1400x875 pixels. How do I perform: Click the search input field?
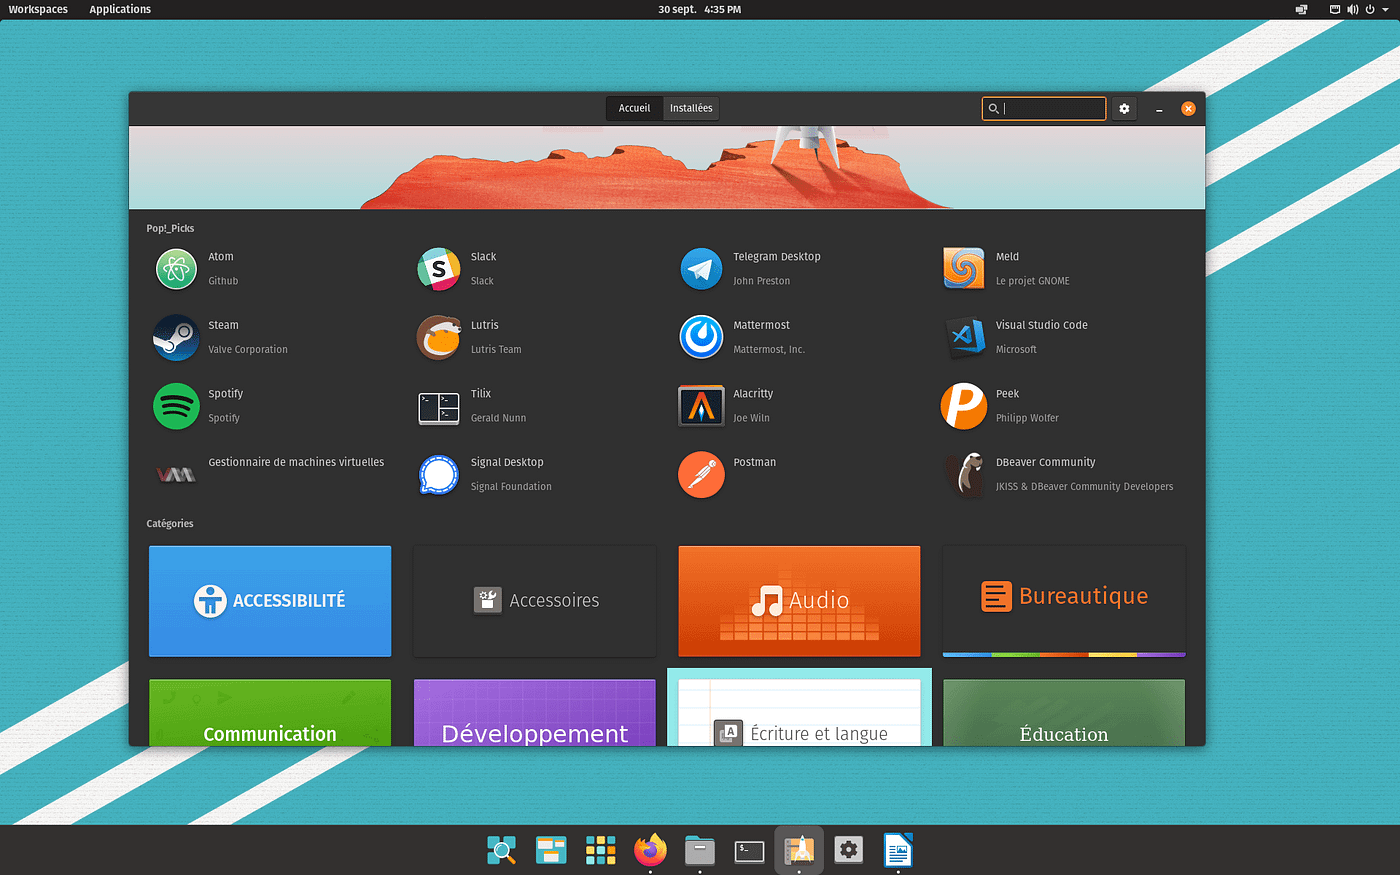(1052, 108)
